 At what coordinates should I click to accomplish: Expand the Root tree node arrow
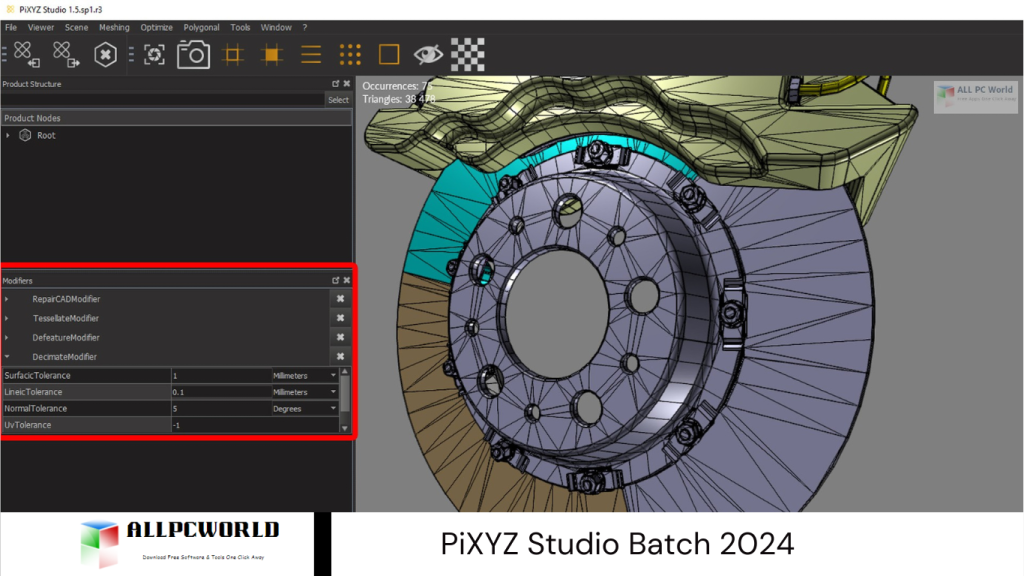(8, 135)
